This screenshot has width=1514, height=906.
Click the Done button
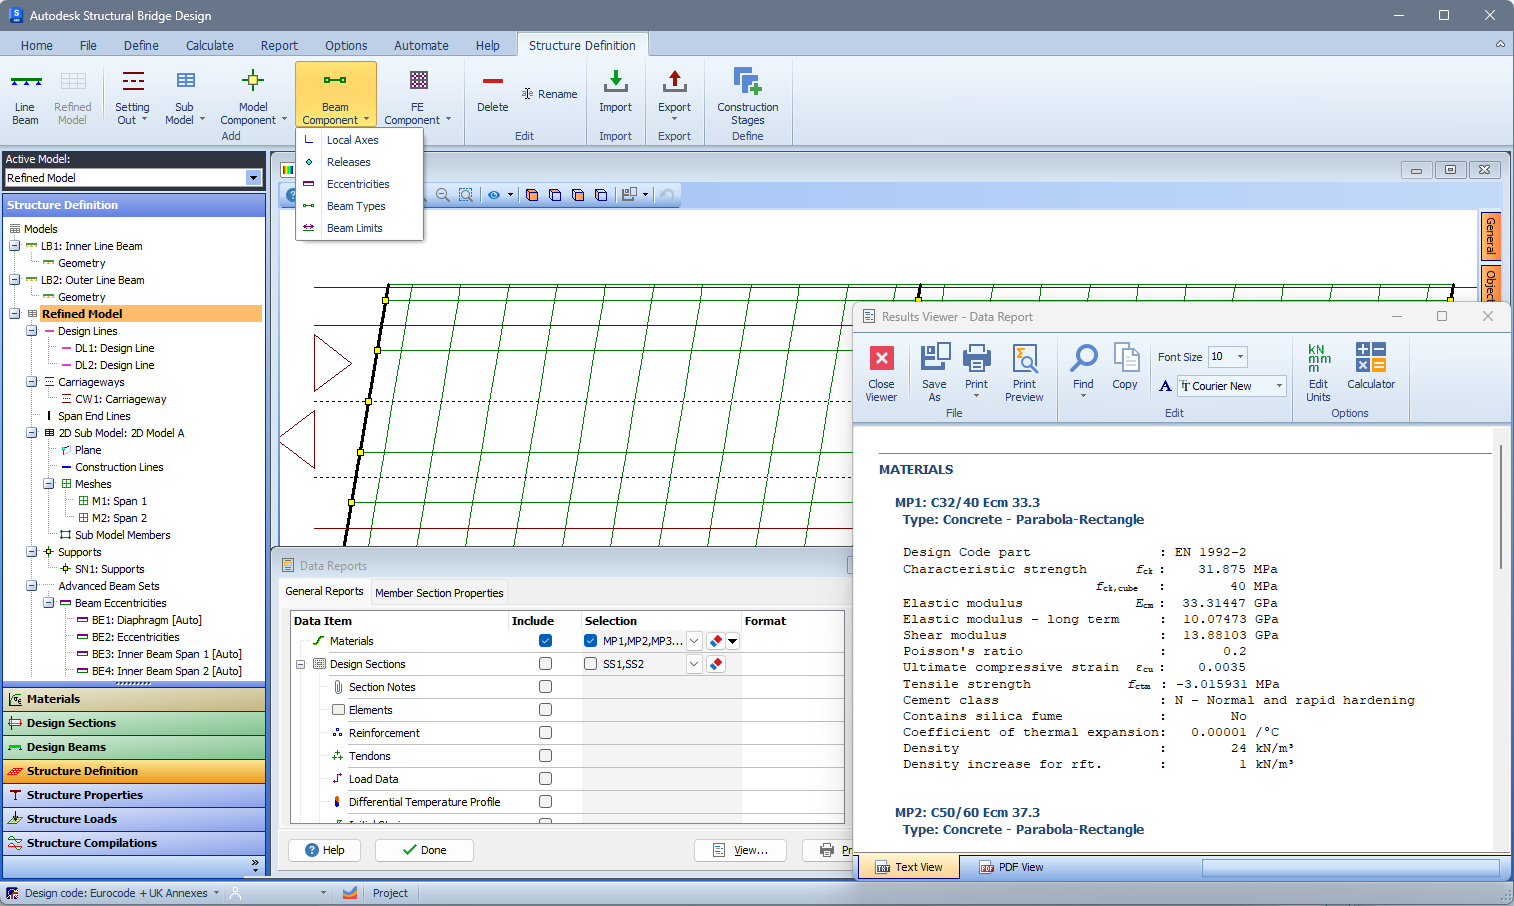click(424, 850)
